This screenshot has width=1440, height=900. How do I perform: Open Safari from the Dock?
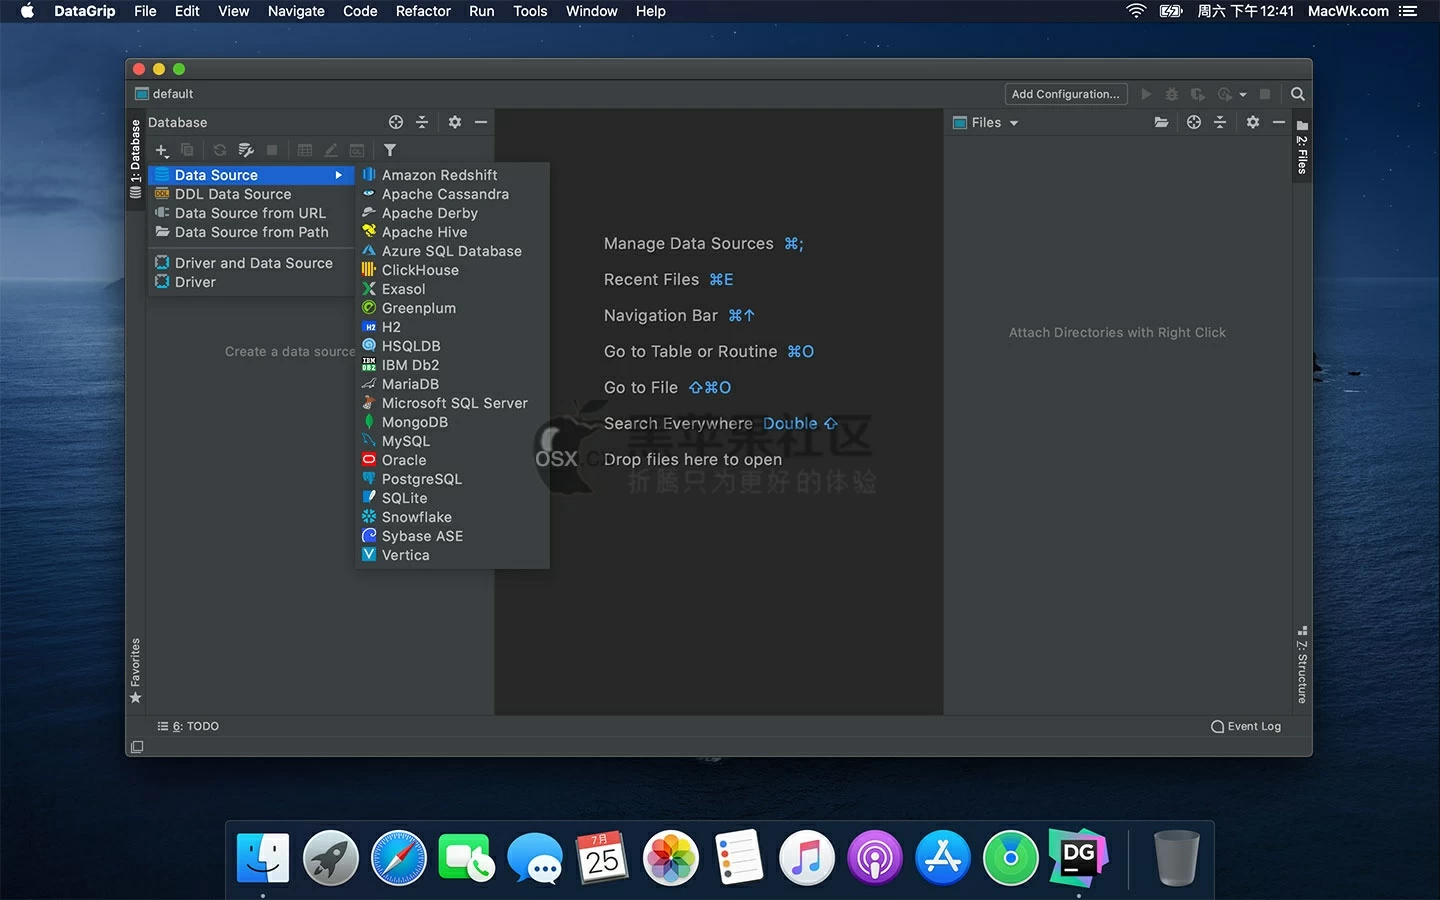[x=398, y=858]
